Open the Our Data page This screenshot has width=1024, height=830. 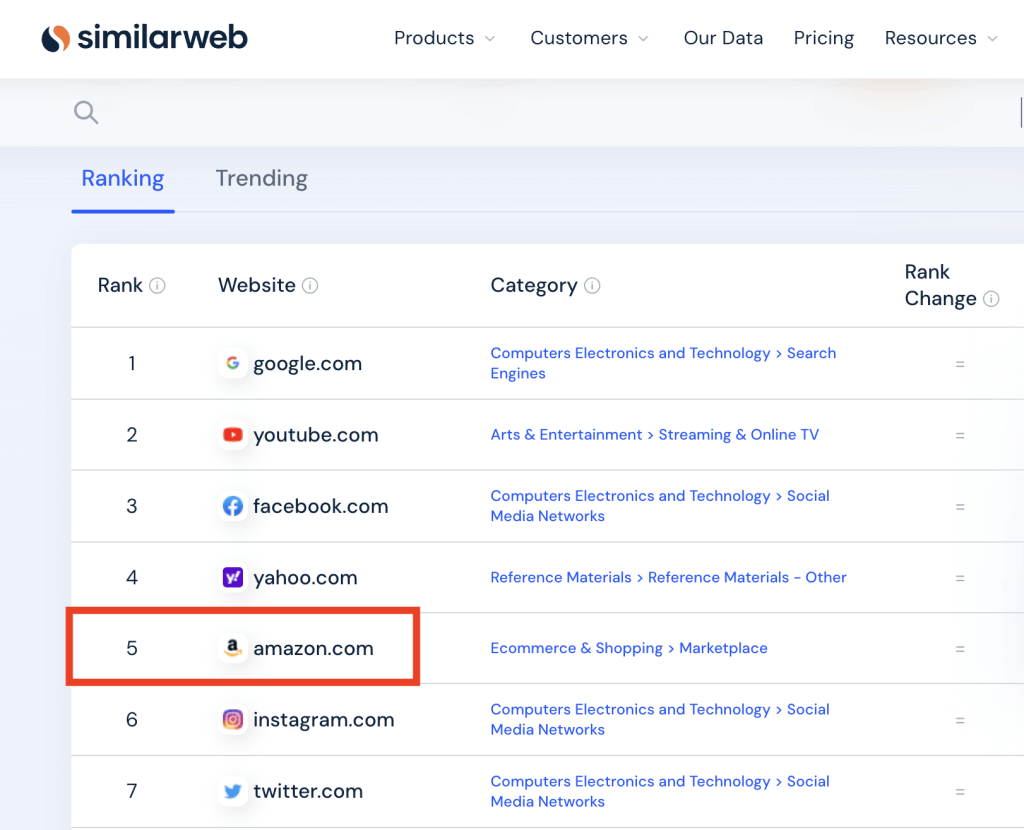coord(723,38)
